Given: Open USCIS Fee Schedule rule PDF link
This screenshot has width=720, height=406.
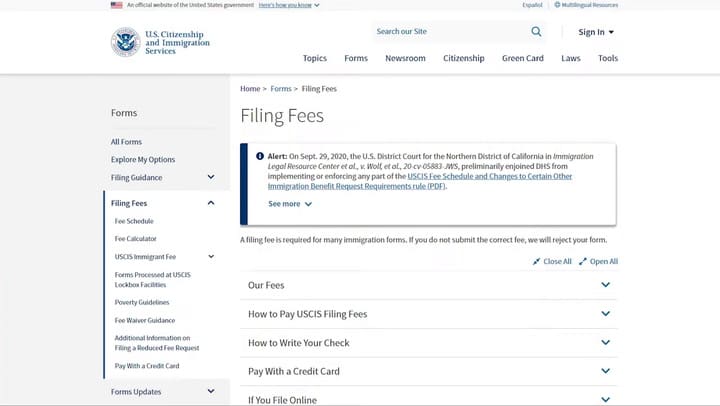Looking at the screenshot, I should tap(420, 181).
